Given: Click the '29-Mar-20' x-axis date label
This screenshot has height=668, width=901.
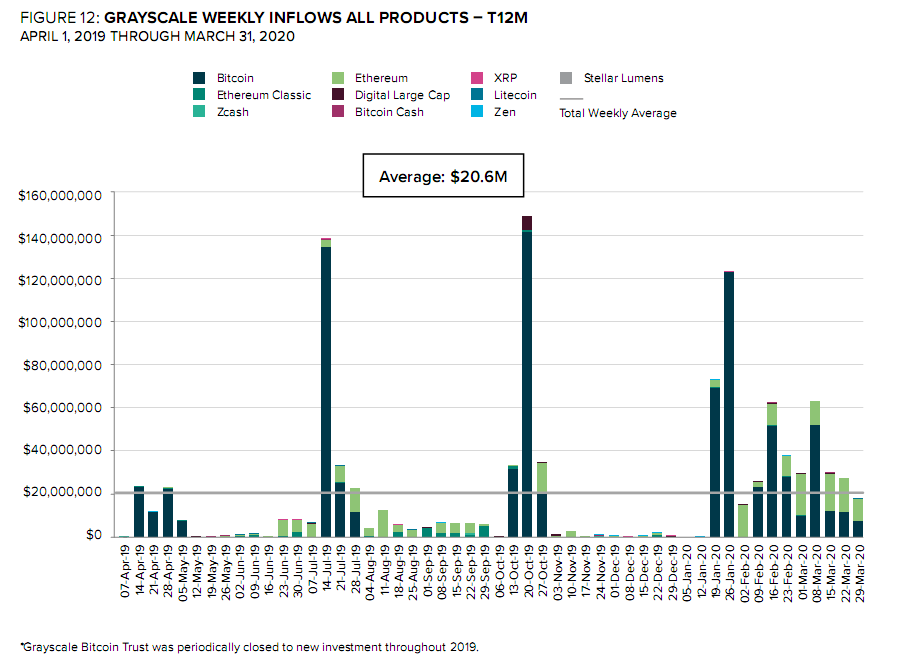Looking at the screenshot, I should pyautogui.click(x=858, y=573).
